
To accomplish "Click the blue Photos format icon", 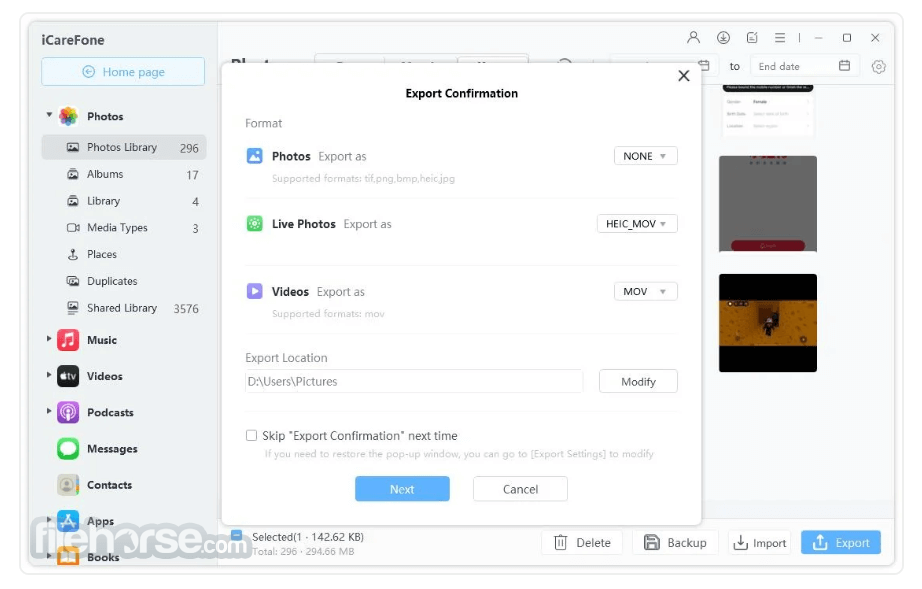I will [255, 156].
